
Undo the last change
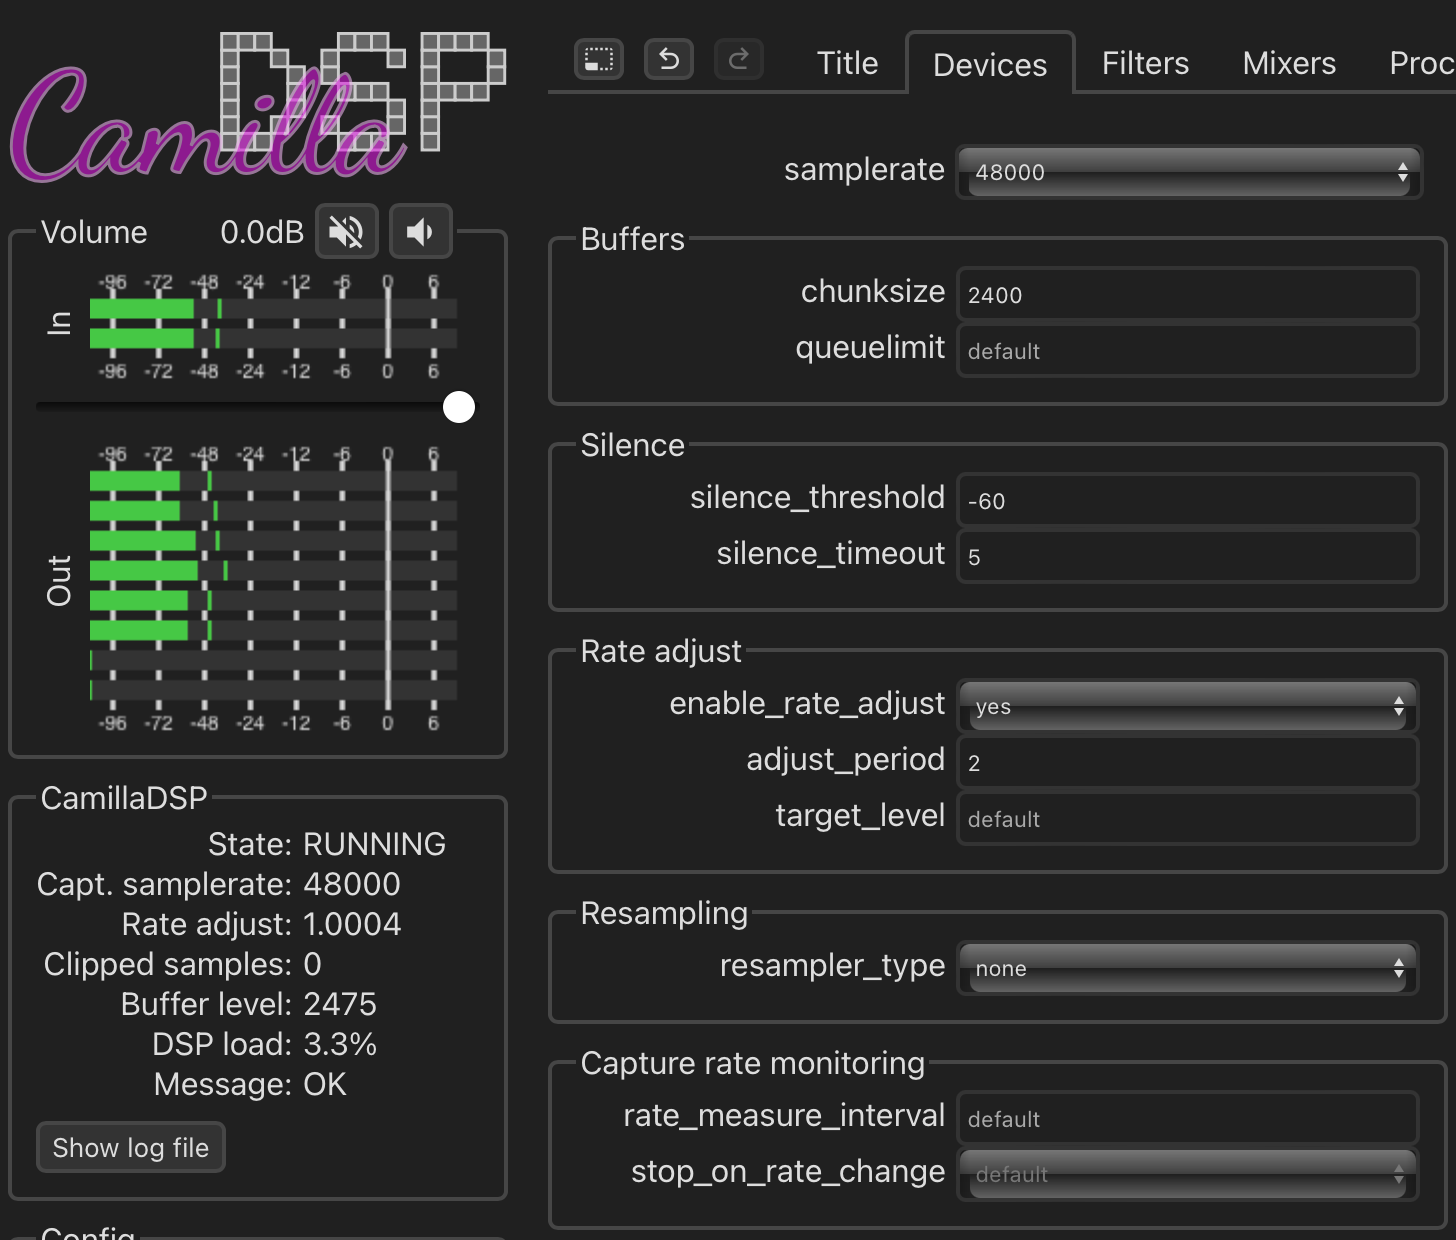(669, 60)
